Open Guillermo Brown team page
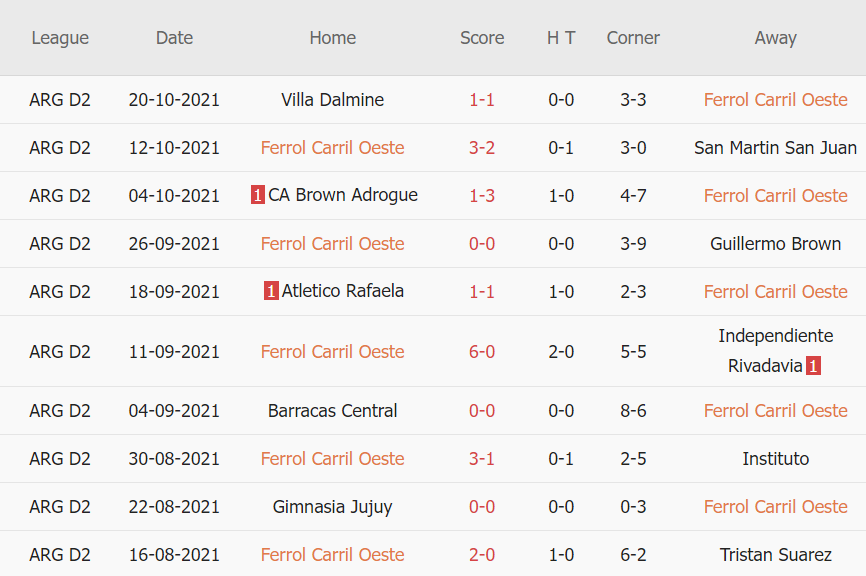Image resolution: width=866 pixels, height=576 pixels. pyautogui.click(x=775, y=244)
